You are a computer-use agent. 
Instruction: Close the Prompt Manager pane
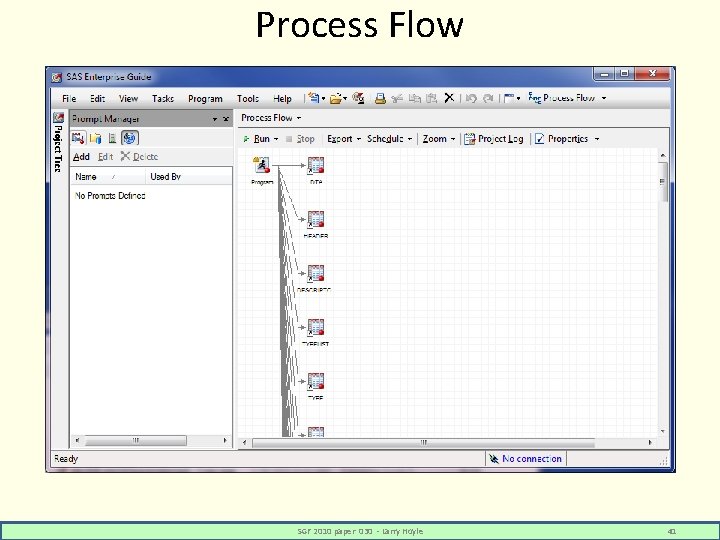click(225, 119)
